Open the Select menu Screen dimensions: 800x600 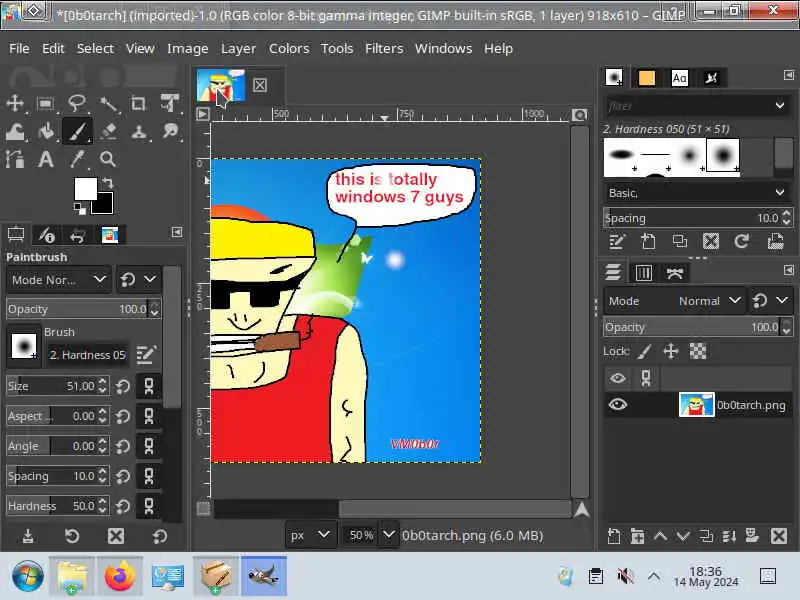(95, 48)
